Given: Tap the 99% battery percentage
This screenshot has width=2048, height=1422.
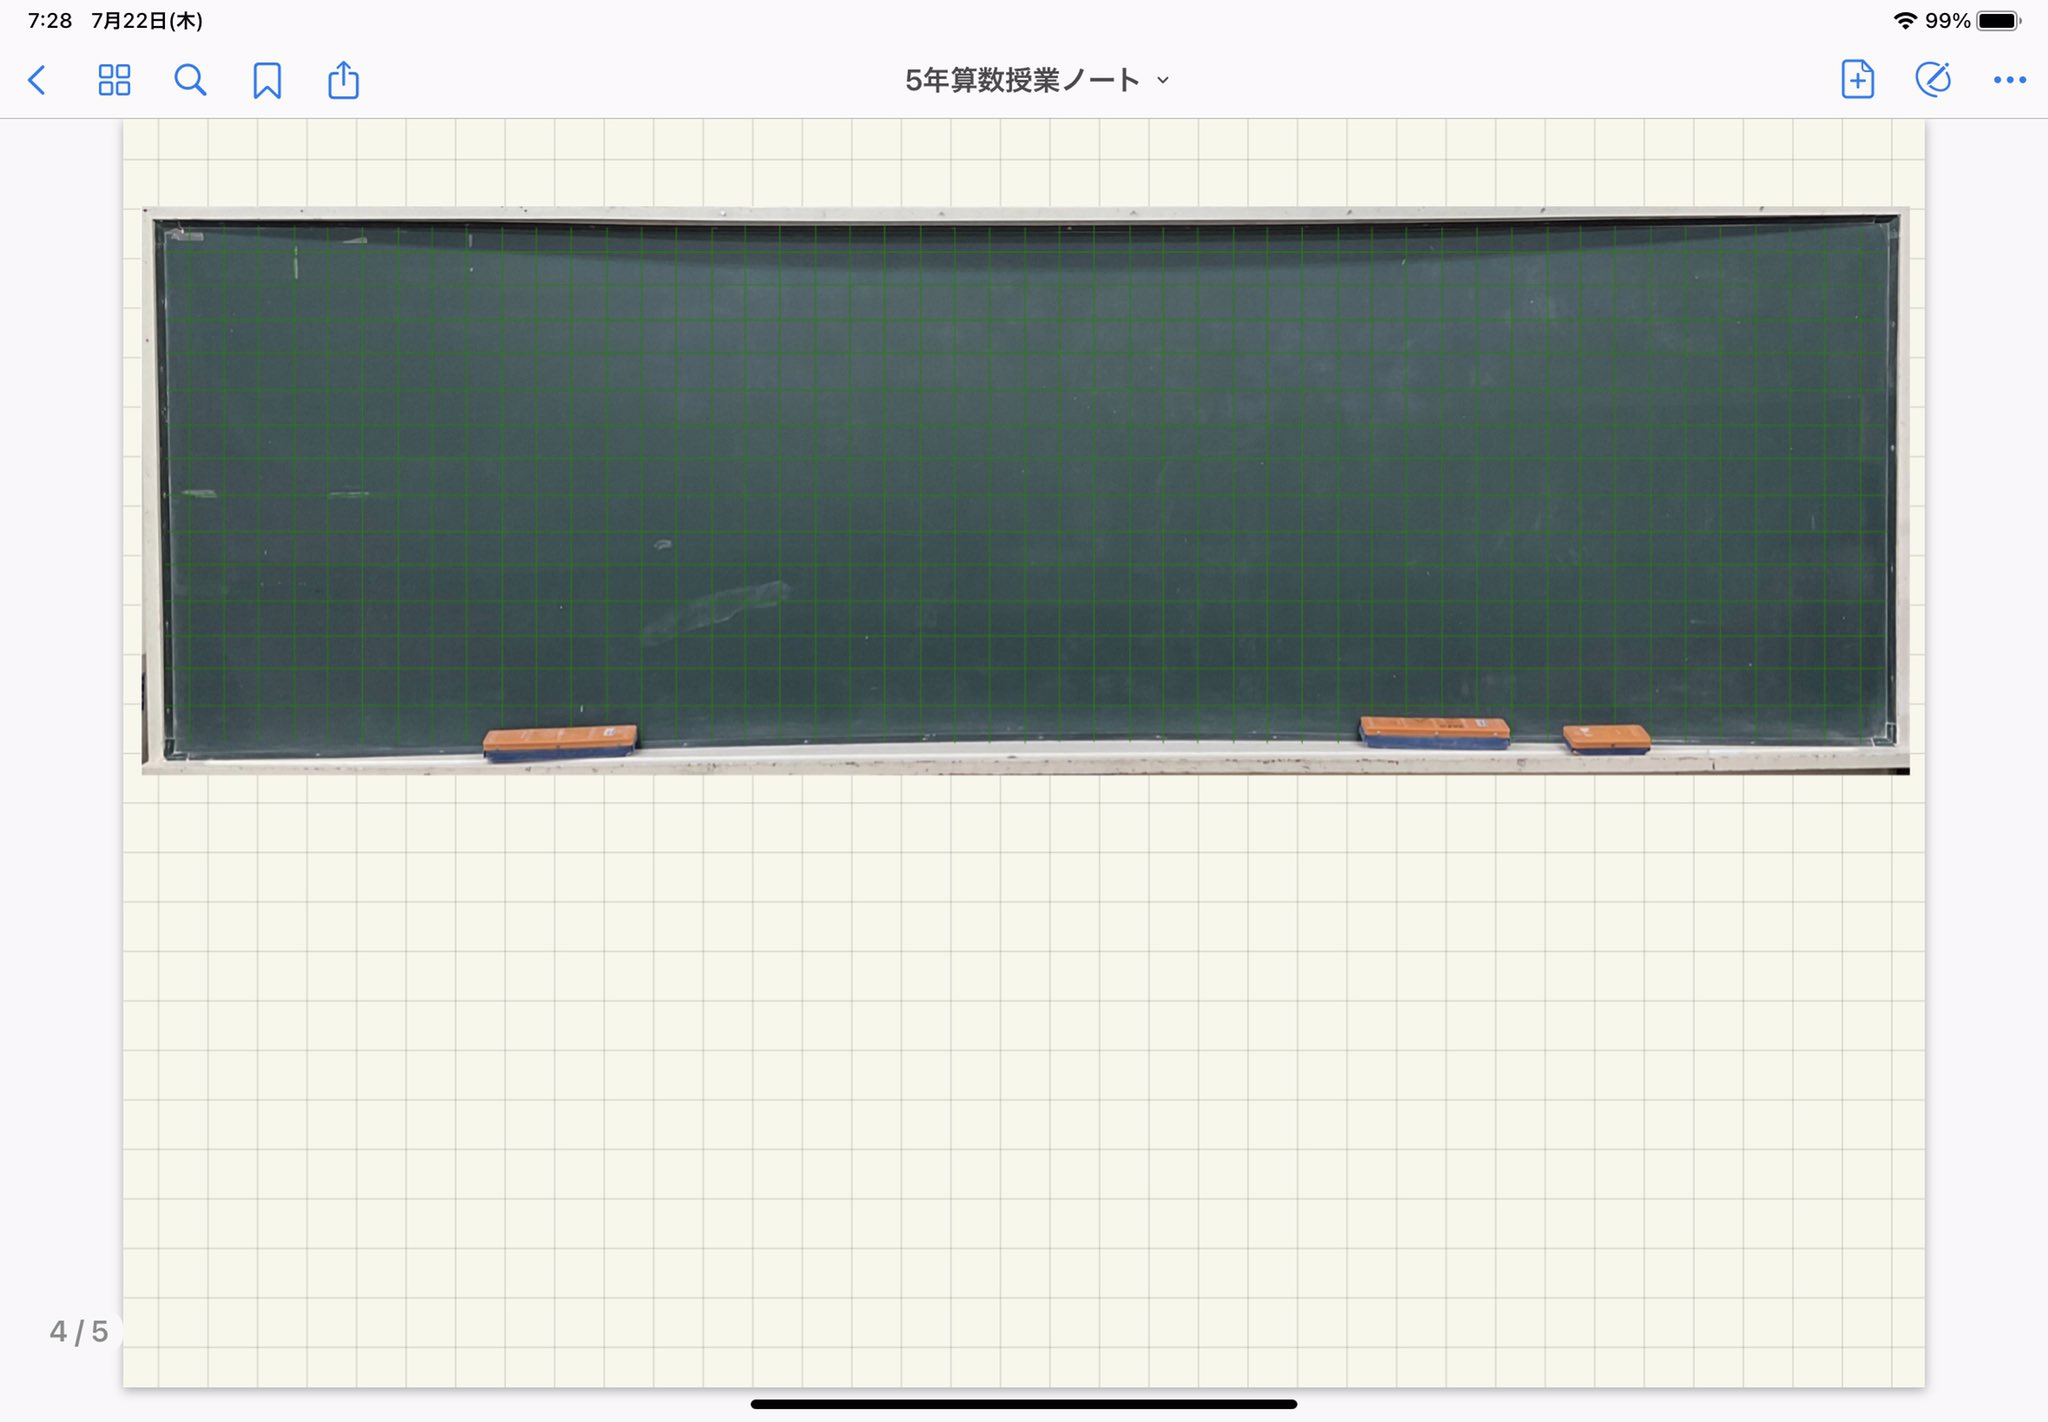Looking at the screenshot, I should (1947, 20).
